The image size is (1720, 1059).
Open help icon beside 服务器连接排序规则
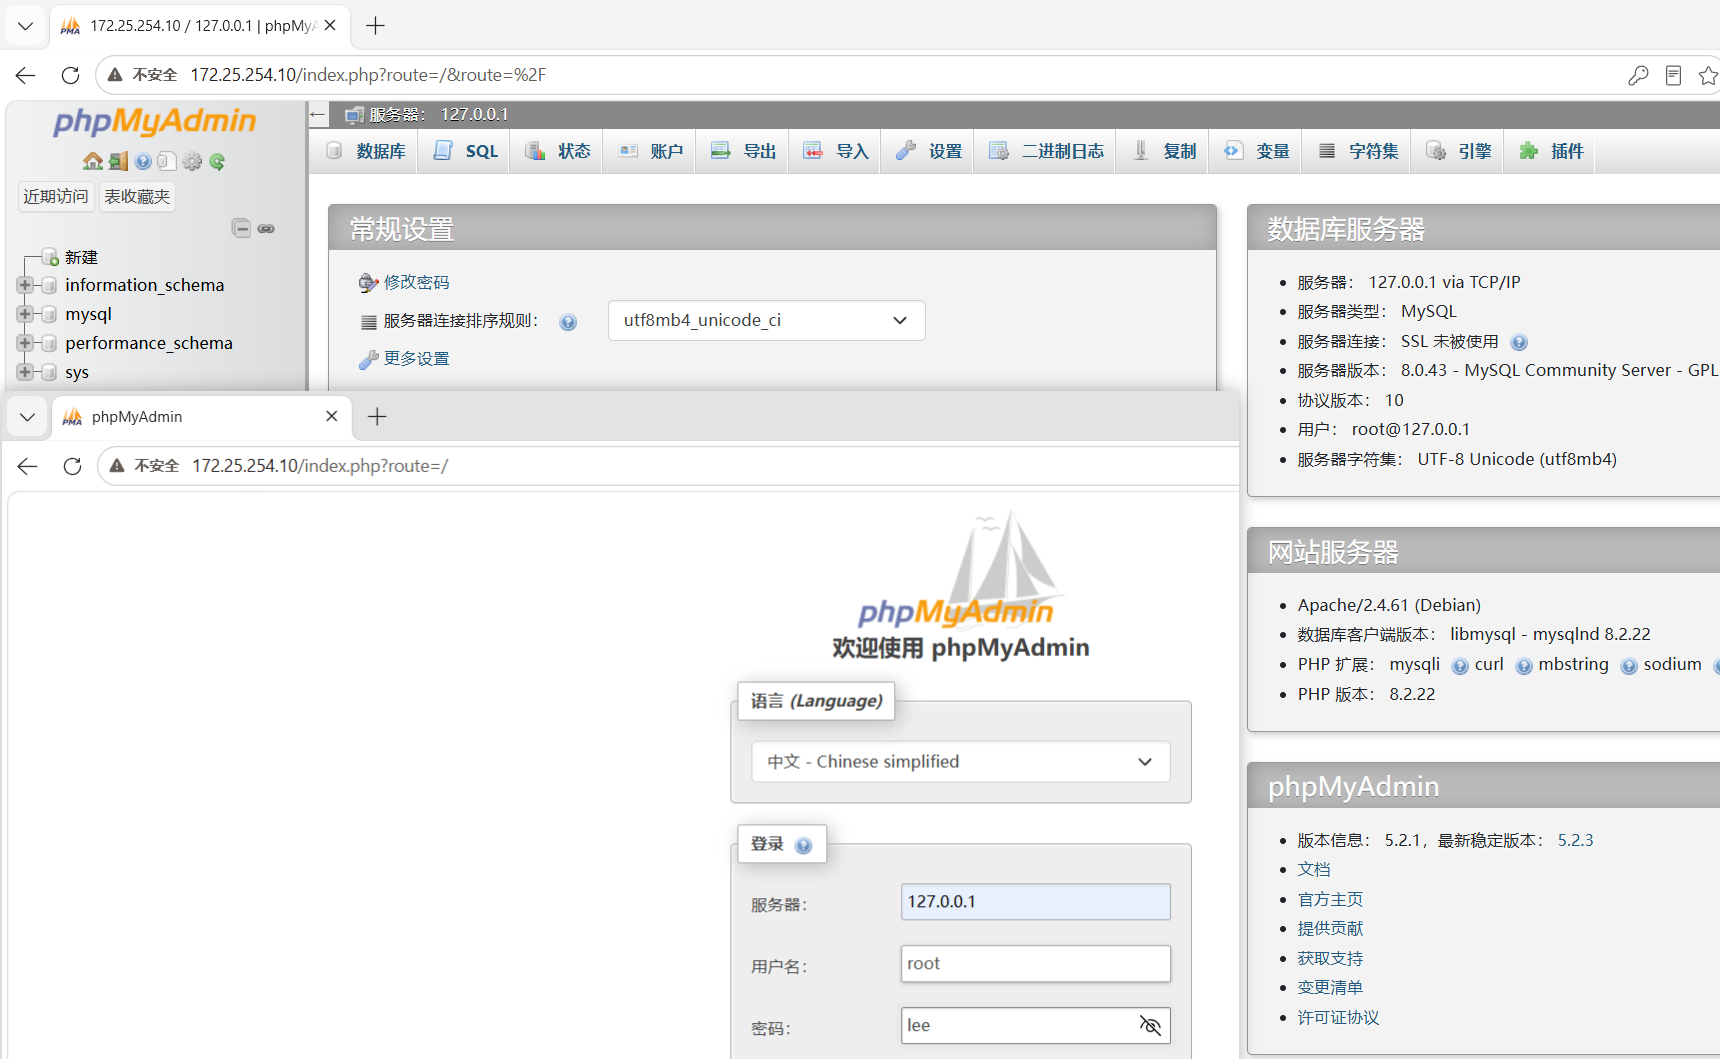click(x=568, y=322)
